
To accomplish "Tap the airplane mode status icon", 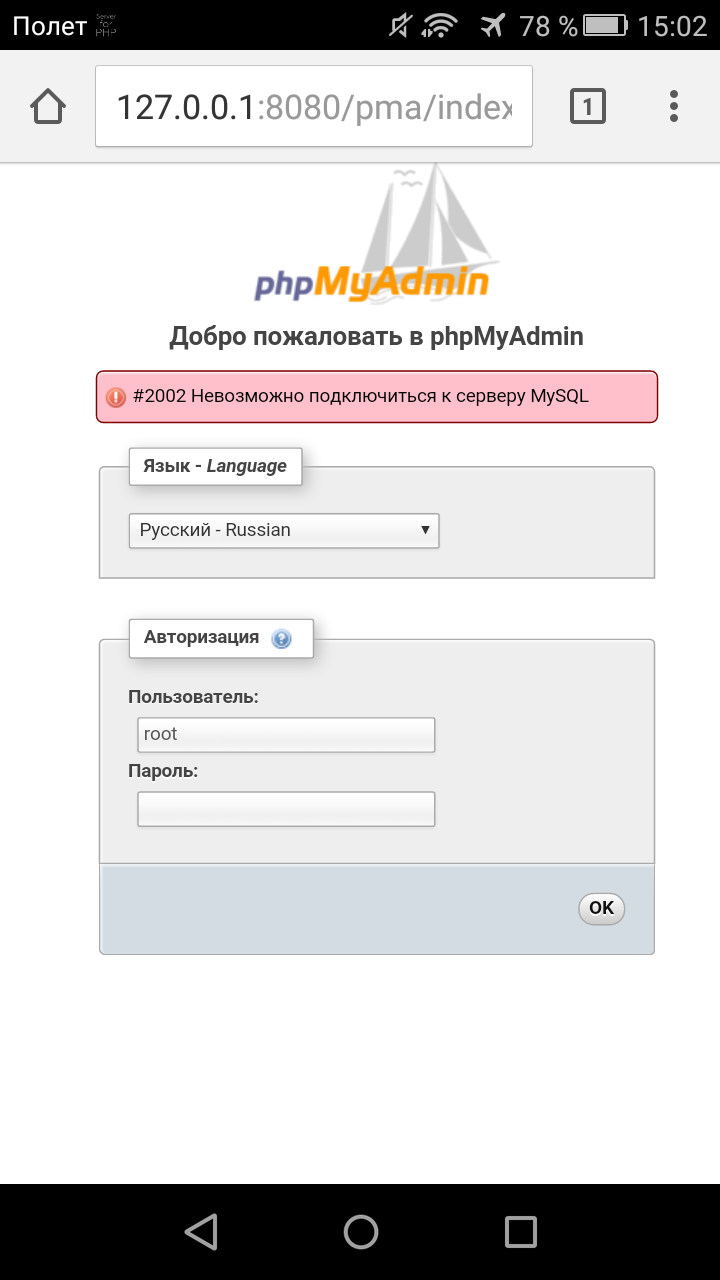I will click(492, 26).
